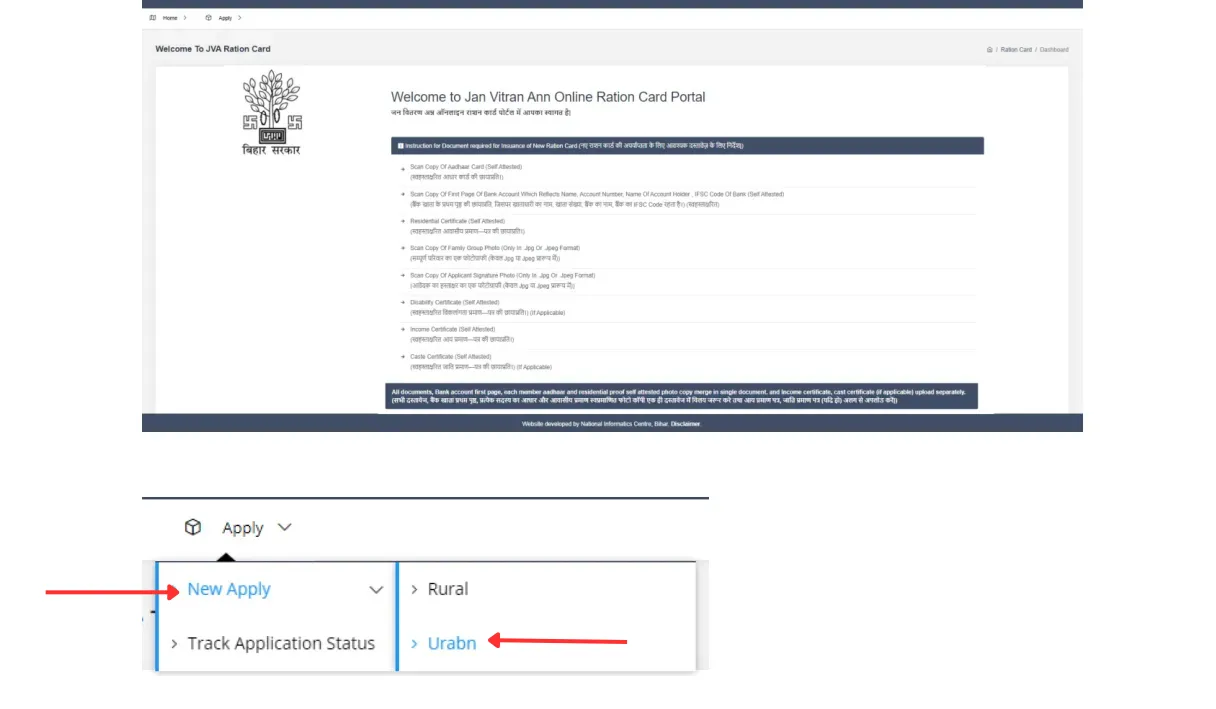Toggle the down chevron beside enlarged Apply menu
The height and width of the screenshot is (709, 1216).
(x=285, y=527)
